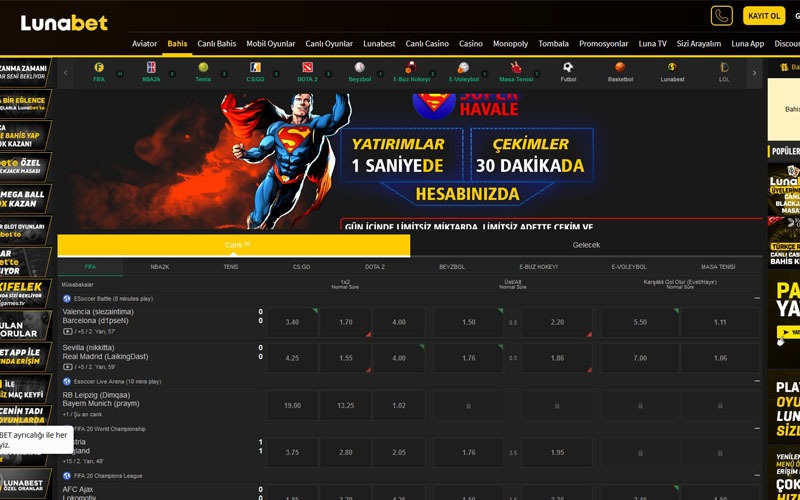The width and height of the screenshot is (800, 500).
Task: Open the Sizi Arayalım menu item
Action: [699, 44]
